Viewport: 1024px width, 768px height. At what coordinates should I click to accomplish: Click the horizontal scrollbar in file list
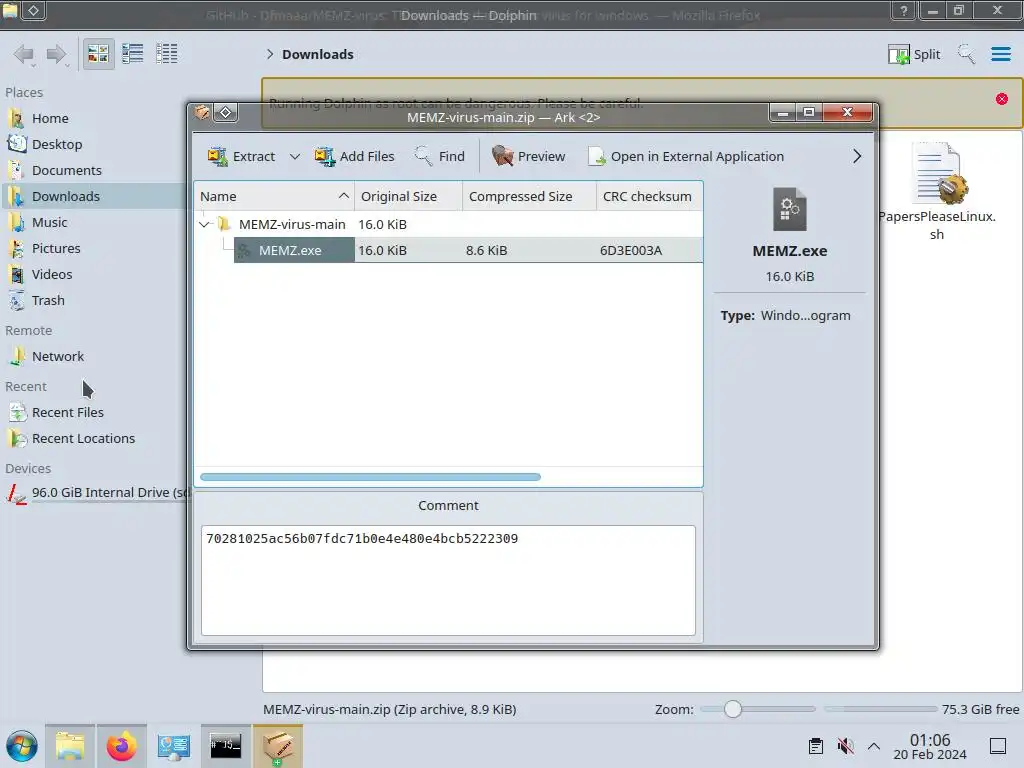coord(370,477)
